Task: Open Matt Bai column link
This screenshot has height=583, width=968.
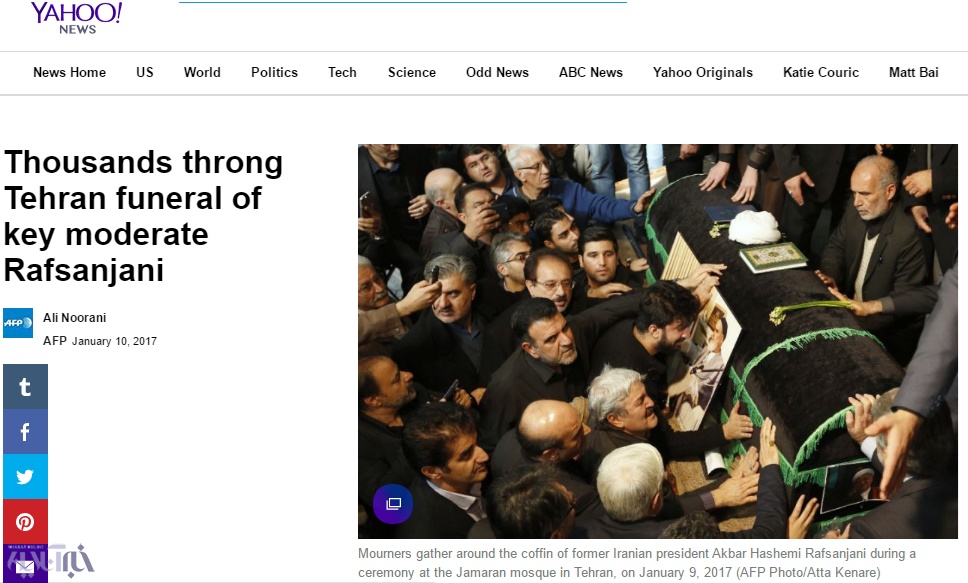Action: pos(914,72)
